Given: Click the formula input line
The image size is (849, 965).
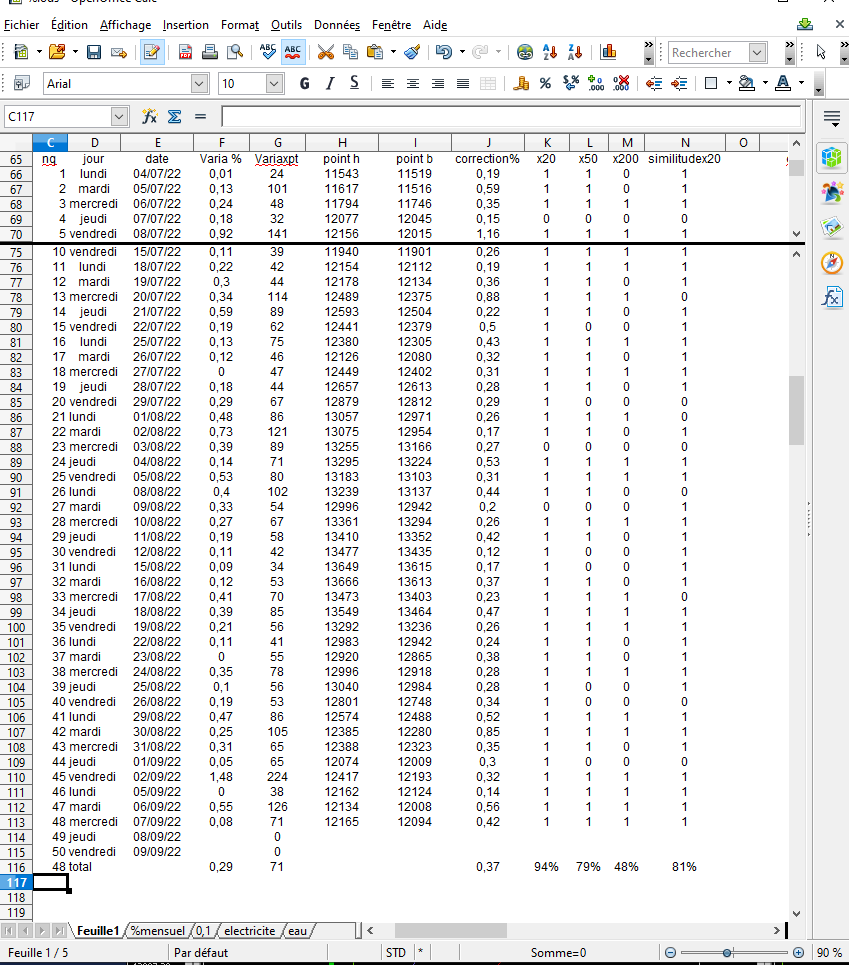Looking at the screenshot, I should (x=510, y=117).
